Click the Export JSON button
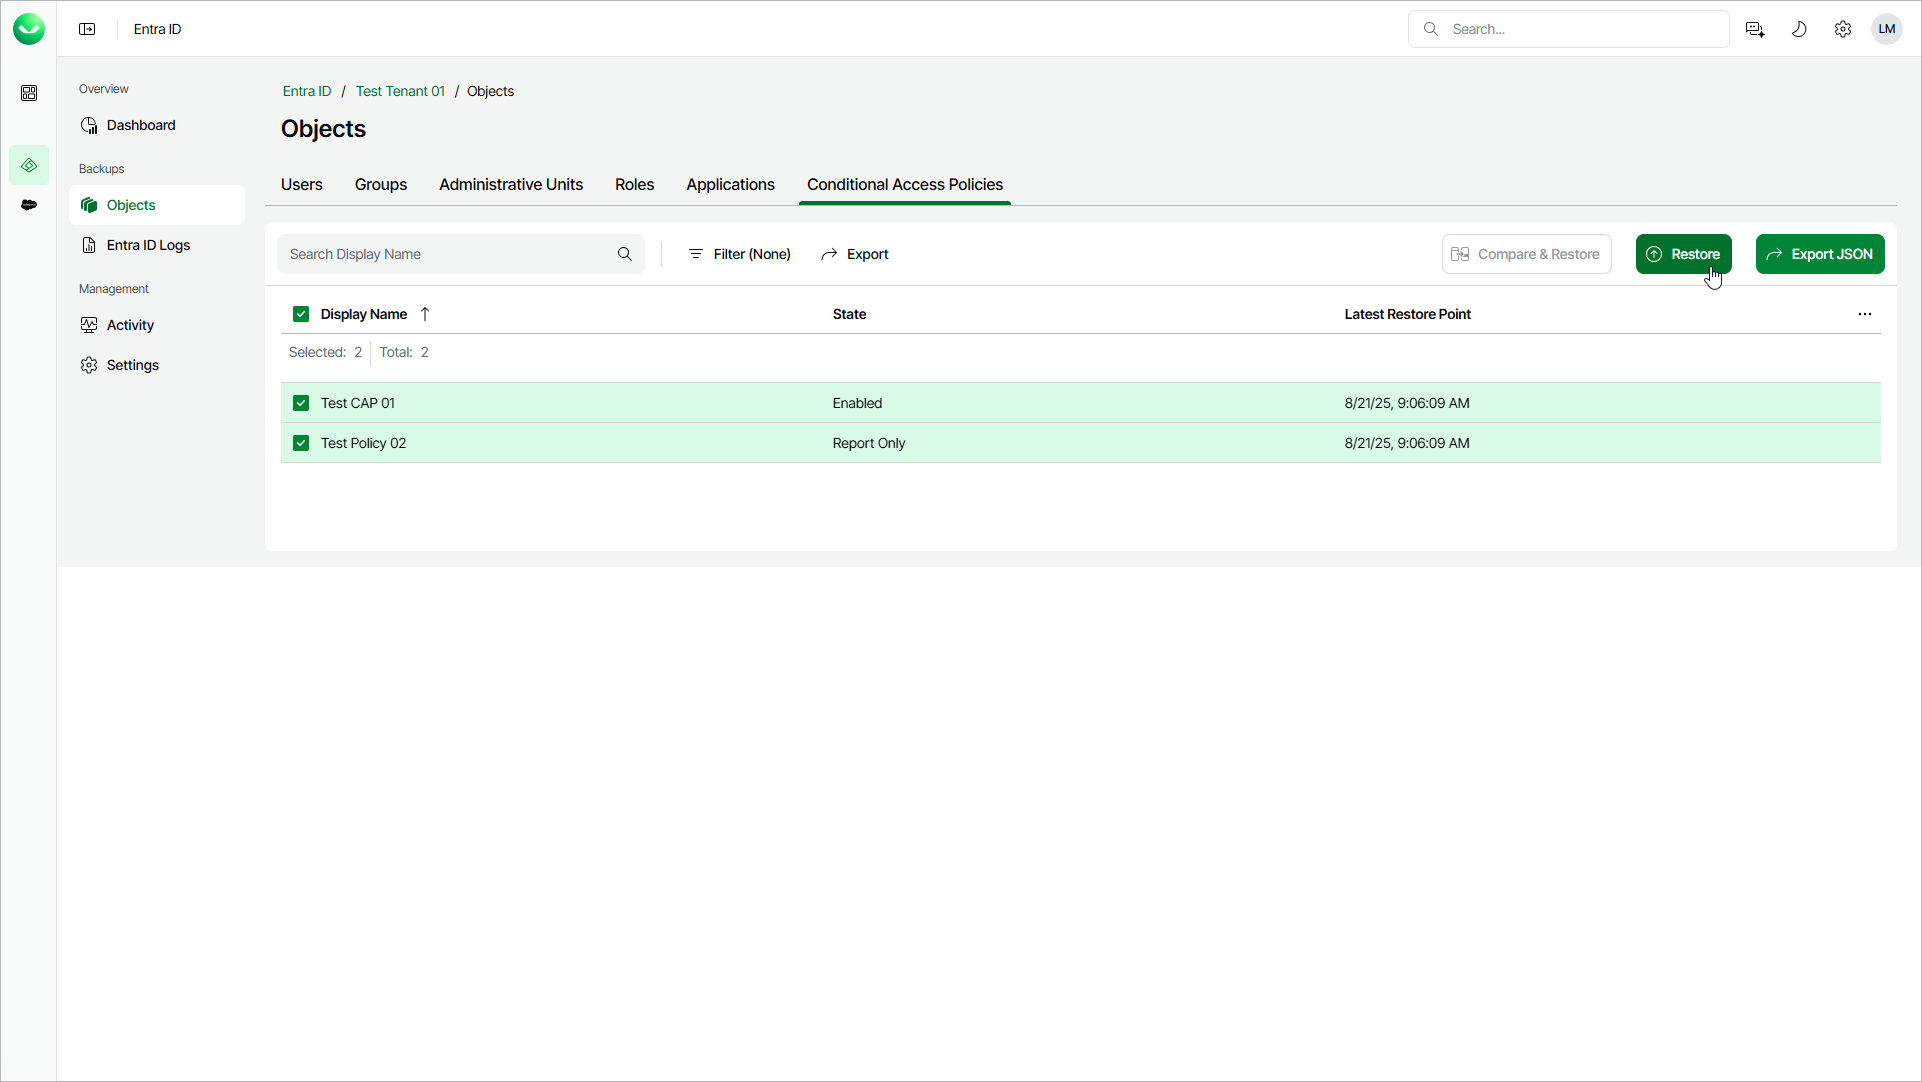1922x1082 pixels. pos(1820,254)
